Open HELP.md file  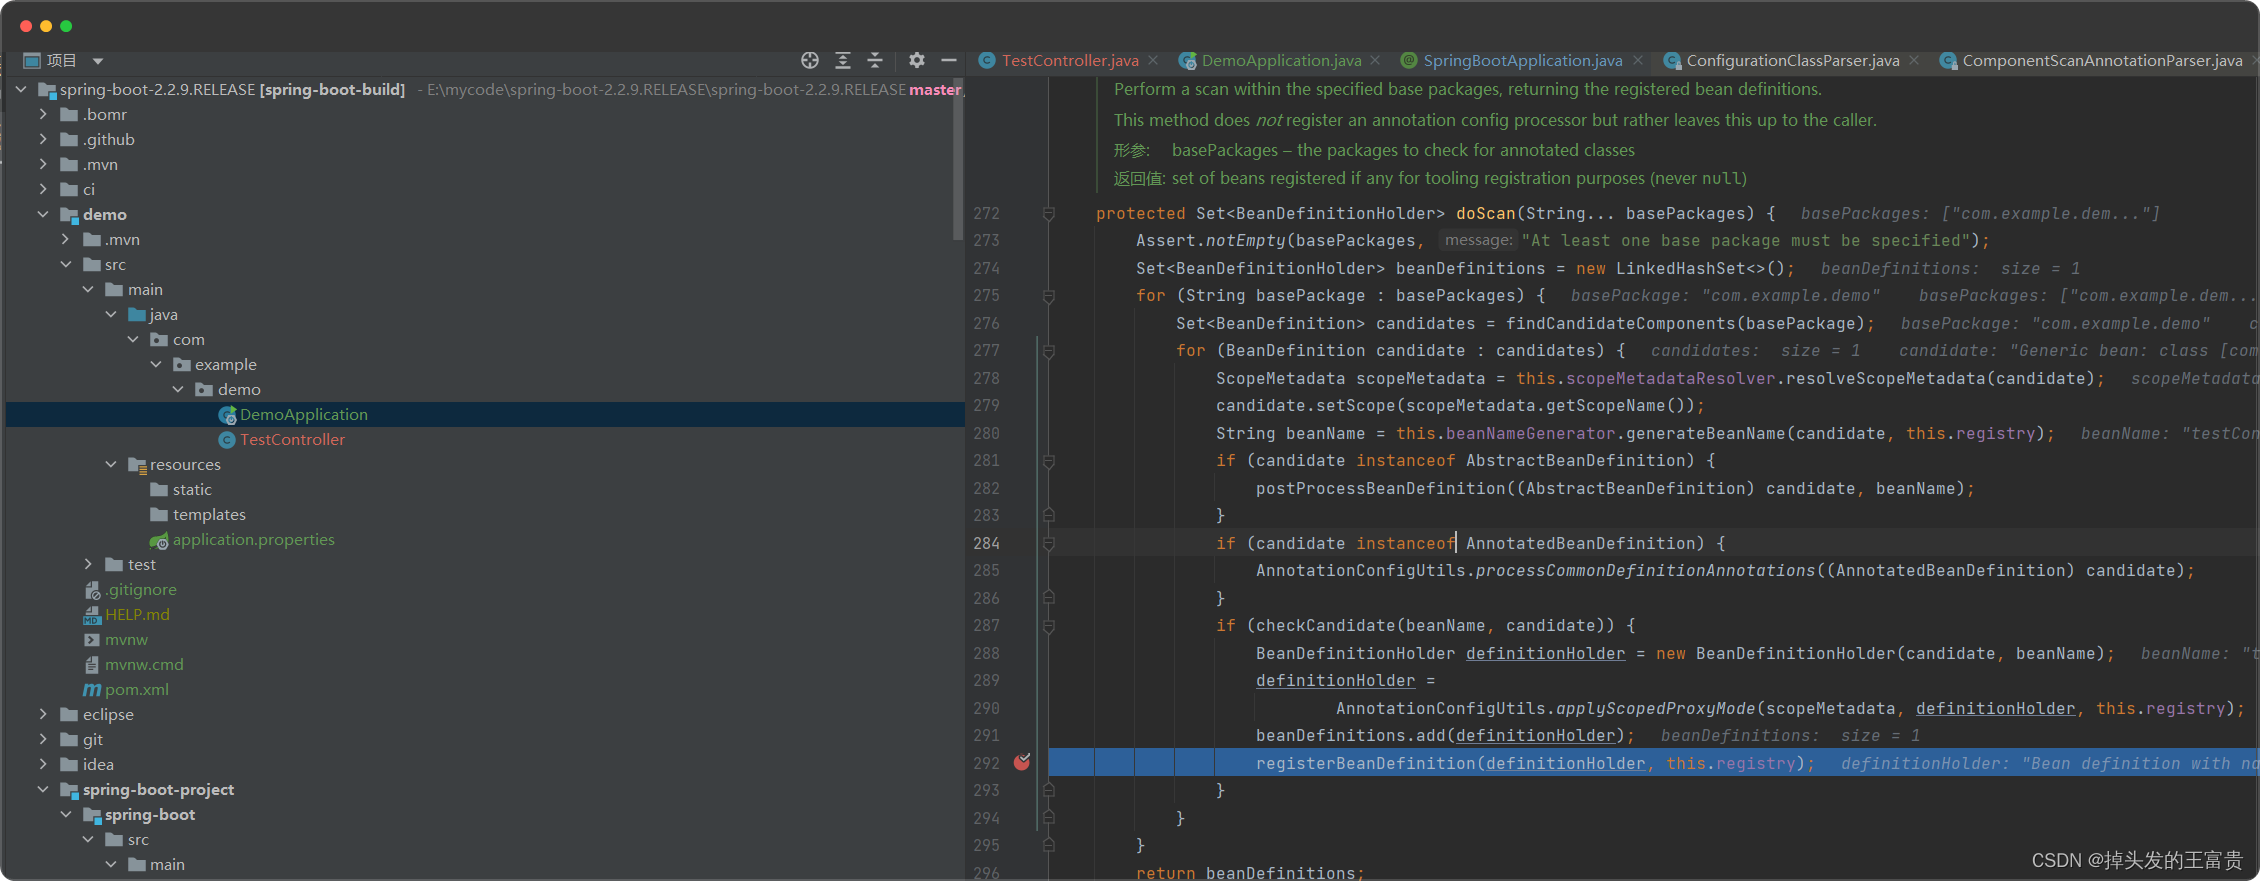coord(137,615)
